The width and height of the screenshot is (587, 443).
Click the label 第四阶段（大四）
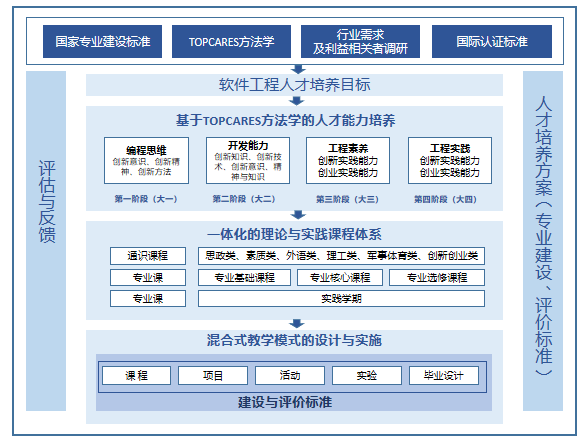pos(445,199)
